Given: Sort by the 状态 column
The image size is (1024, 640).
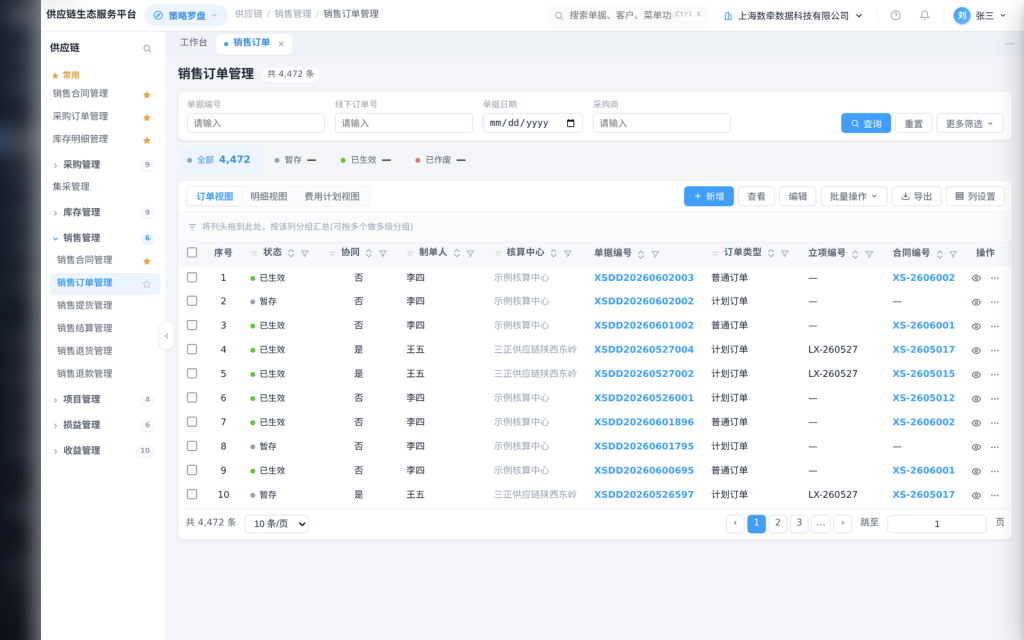Looking at the screenshot, I should [291, 253].
